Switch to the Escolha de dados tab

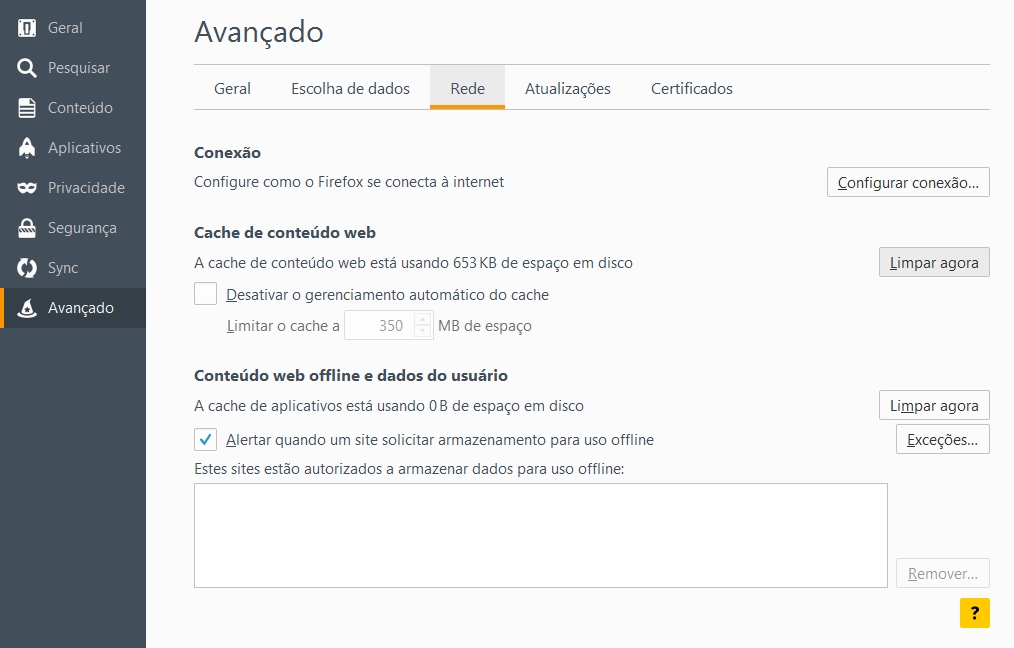pyautogui.click(x=350, y=88)
